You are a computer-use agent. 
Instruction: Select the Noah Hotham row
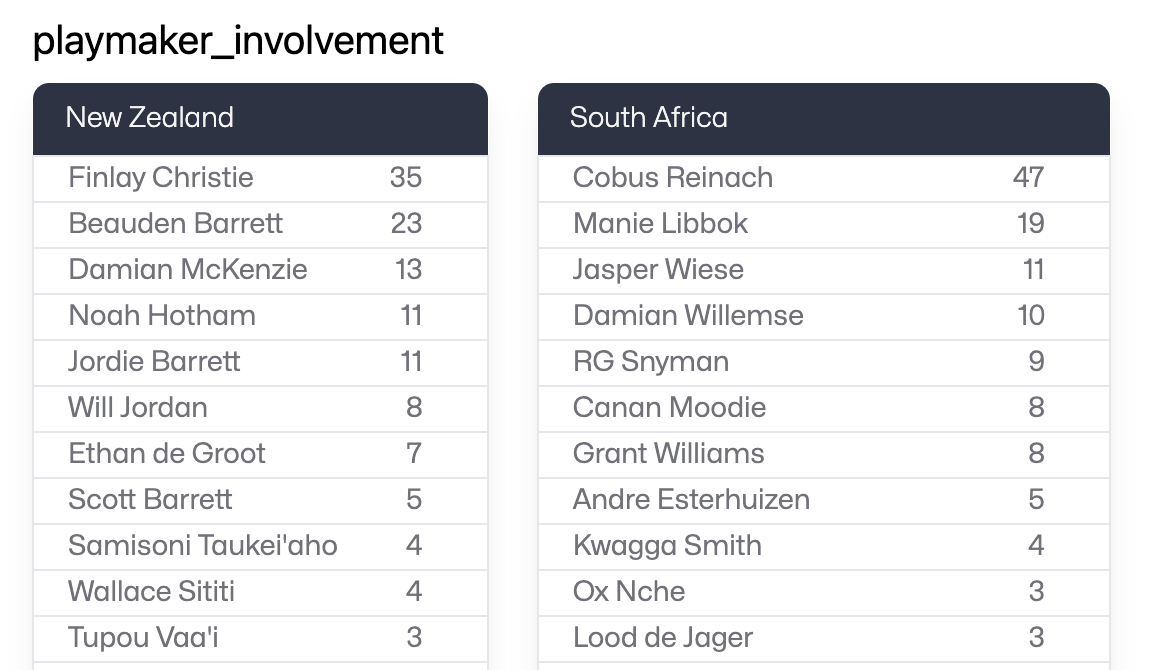click(x=260, y=316)
